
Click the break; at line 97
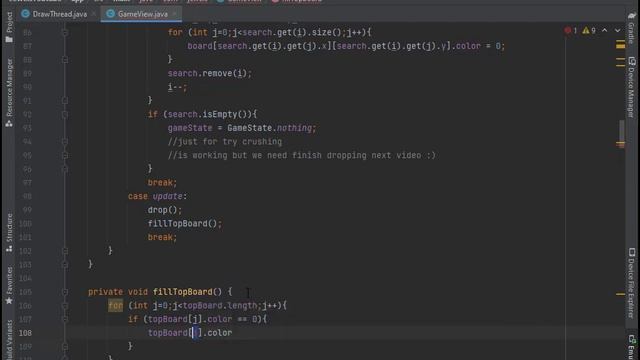(x=162, y=182)
